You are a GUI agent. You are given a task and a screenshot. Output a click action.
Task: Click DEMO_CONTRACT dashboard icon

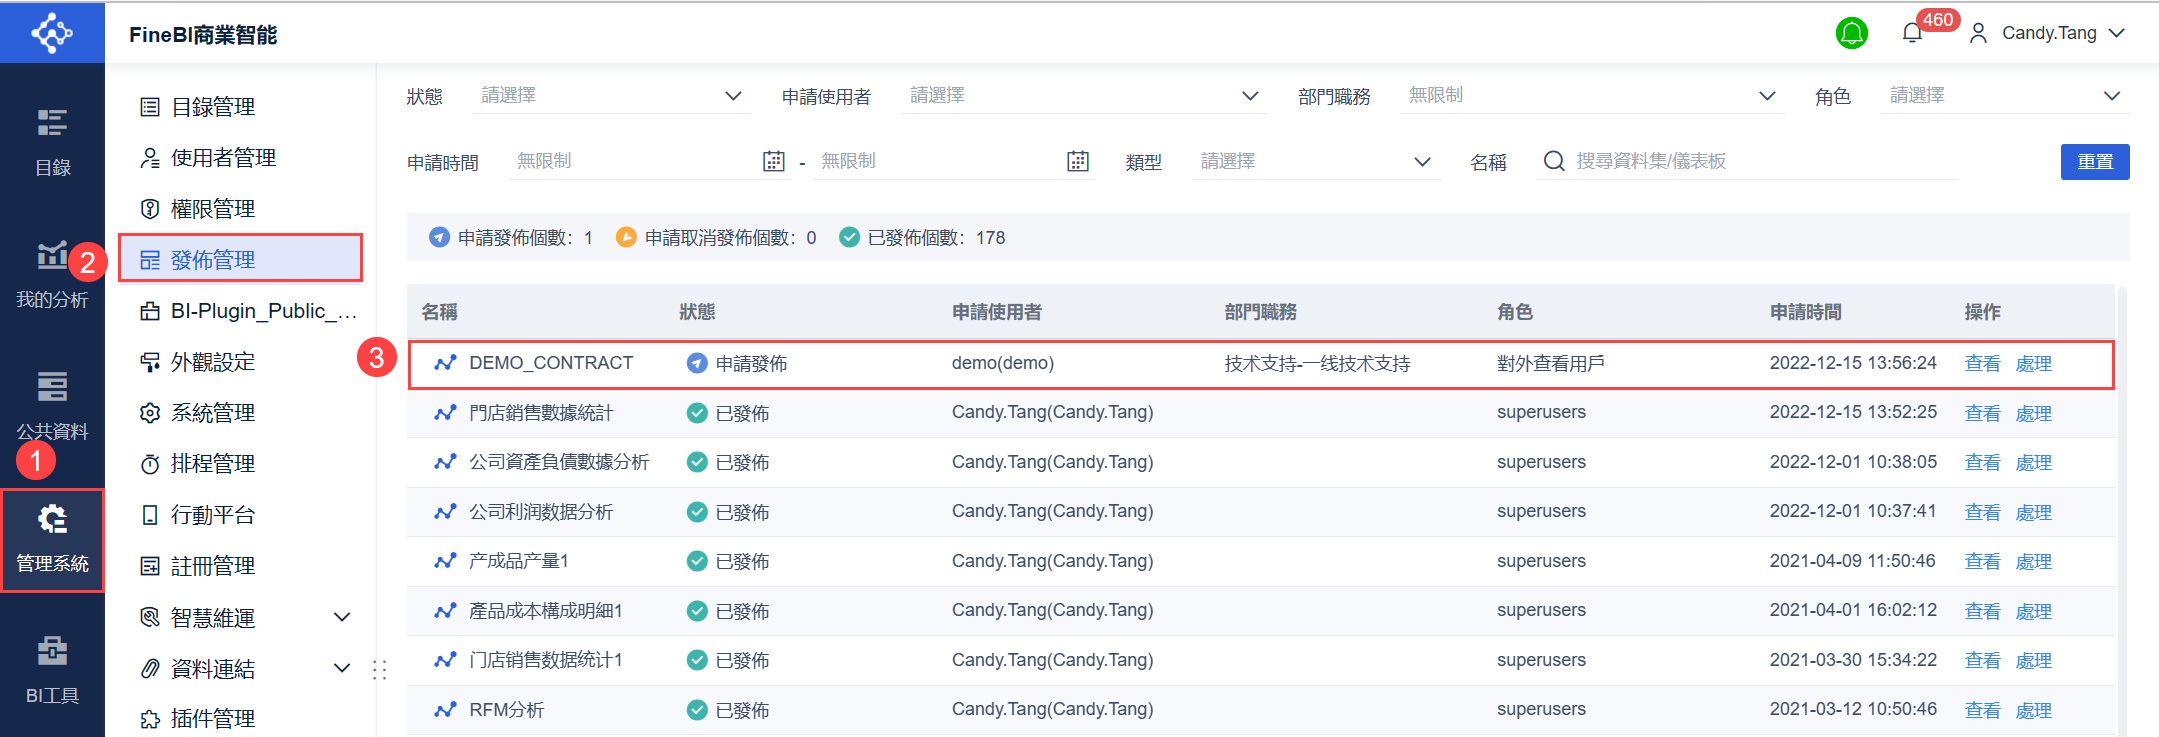[x=445, y=363]
